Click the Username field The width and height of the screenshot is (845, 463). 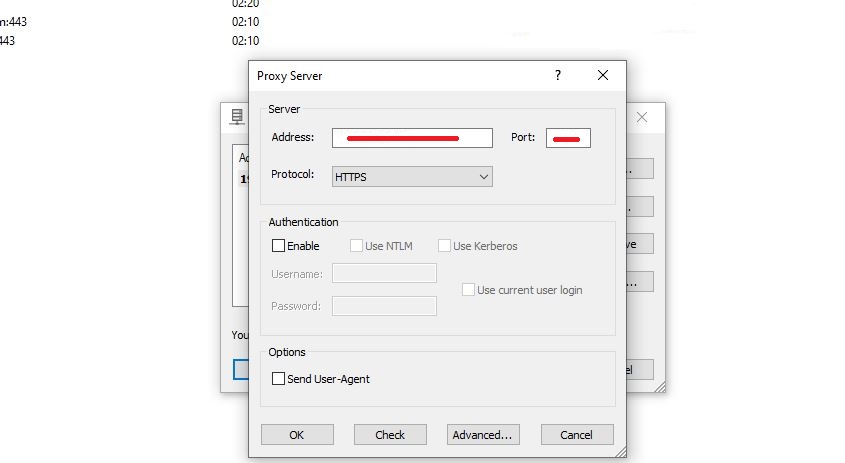click(384, 273)
